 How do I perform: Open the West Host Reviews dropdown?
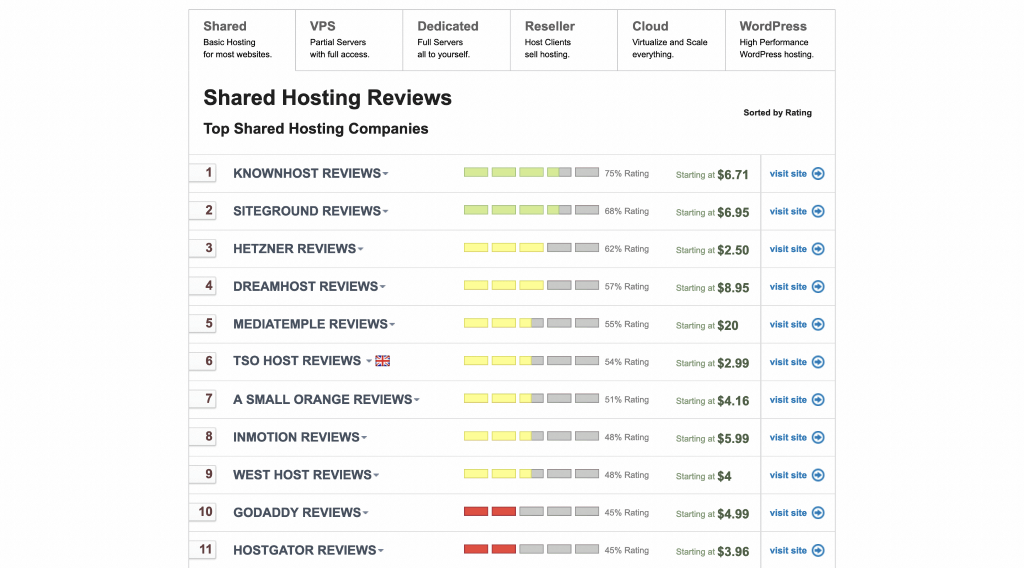377,476
